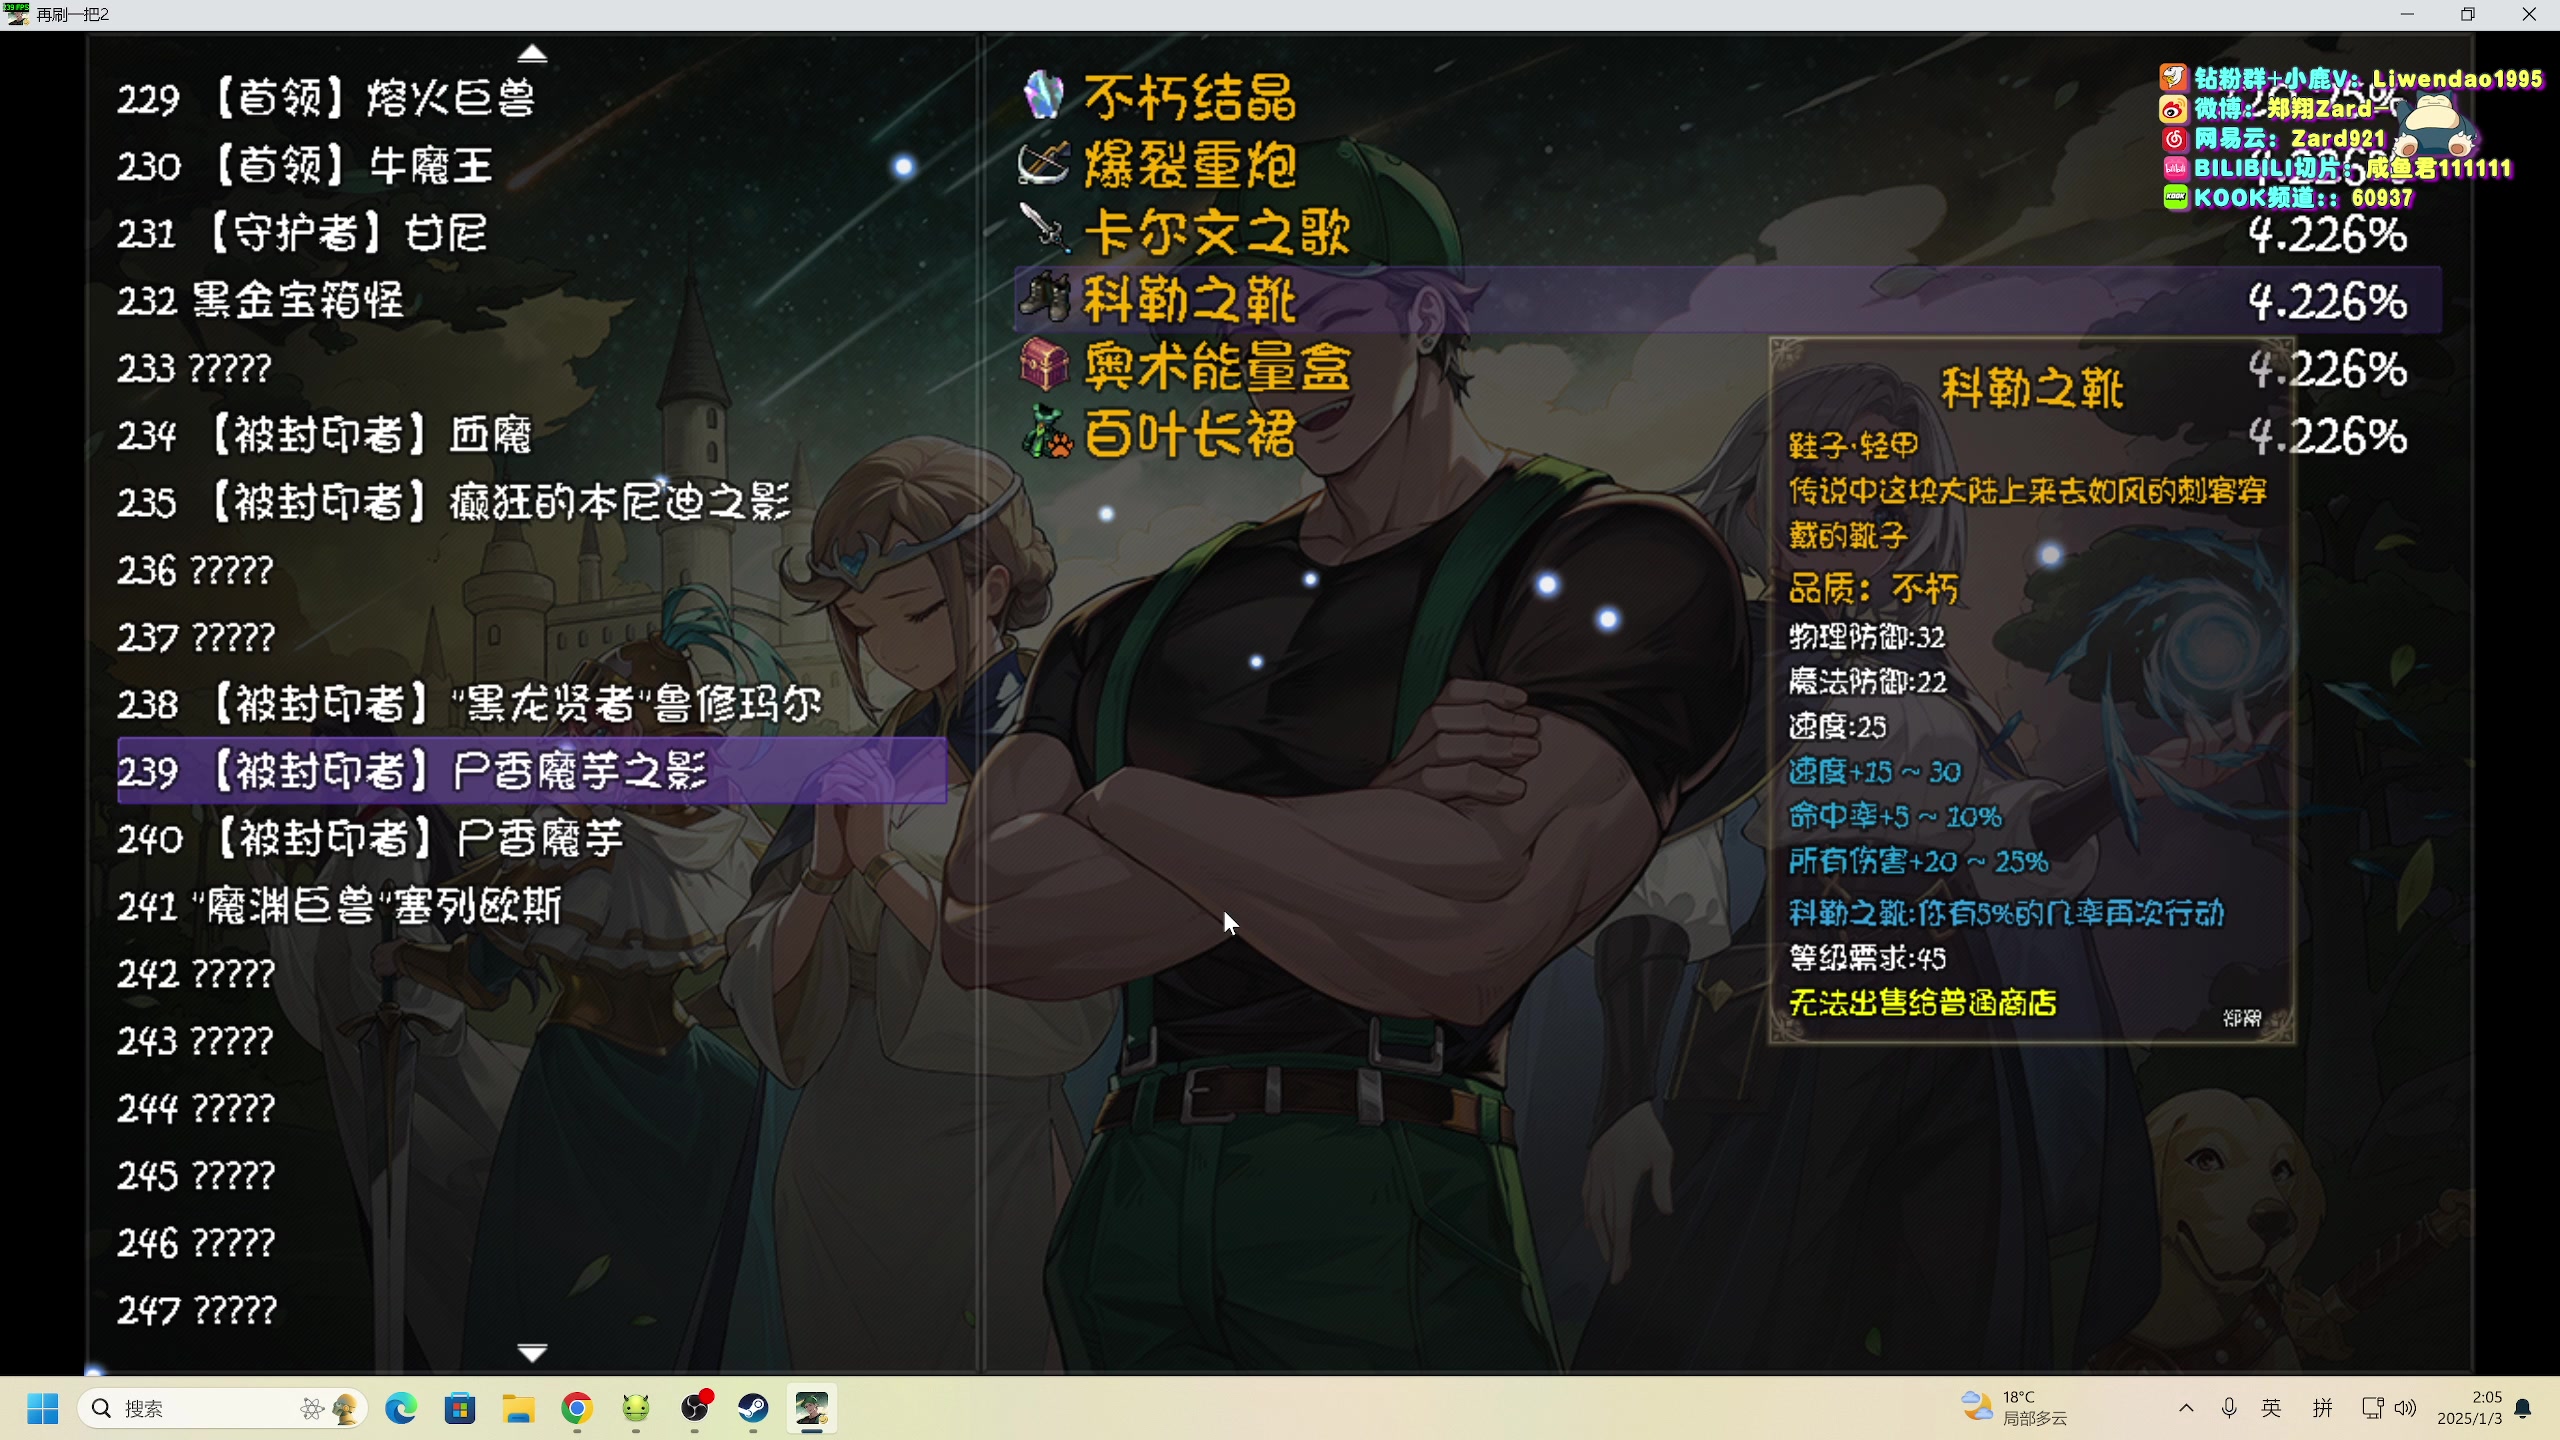Open the volume speaker tray icon
The width and height of the screenshot is (2560, 1440).
coord(2406,1408)
